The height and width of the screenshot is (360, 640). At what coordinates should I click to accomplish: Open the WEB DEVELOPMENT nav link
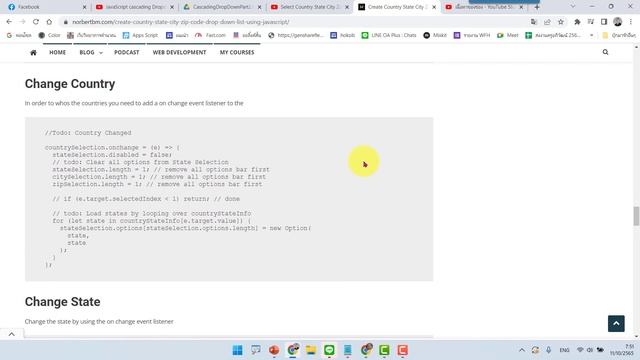coord(179,52)
